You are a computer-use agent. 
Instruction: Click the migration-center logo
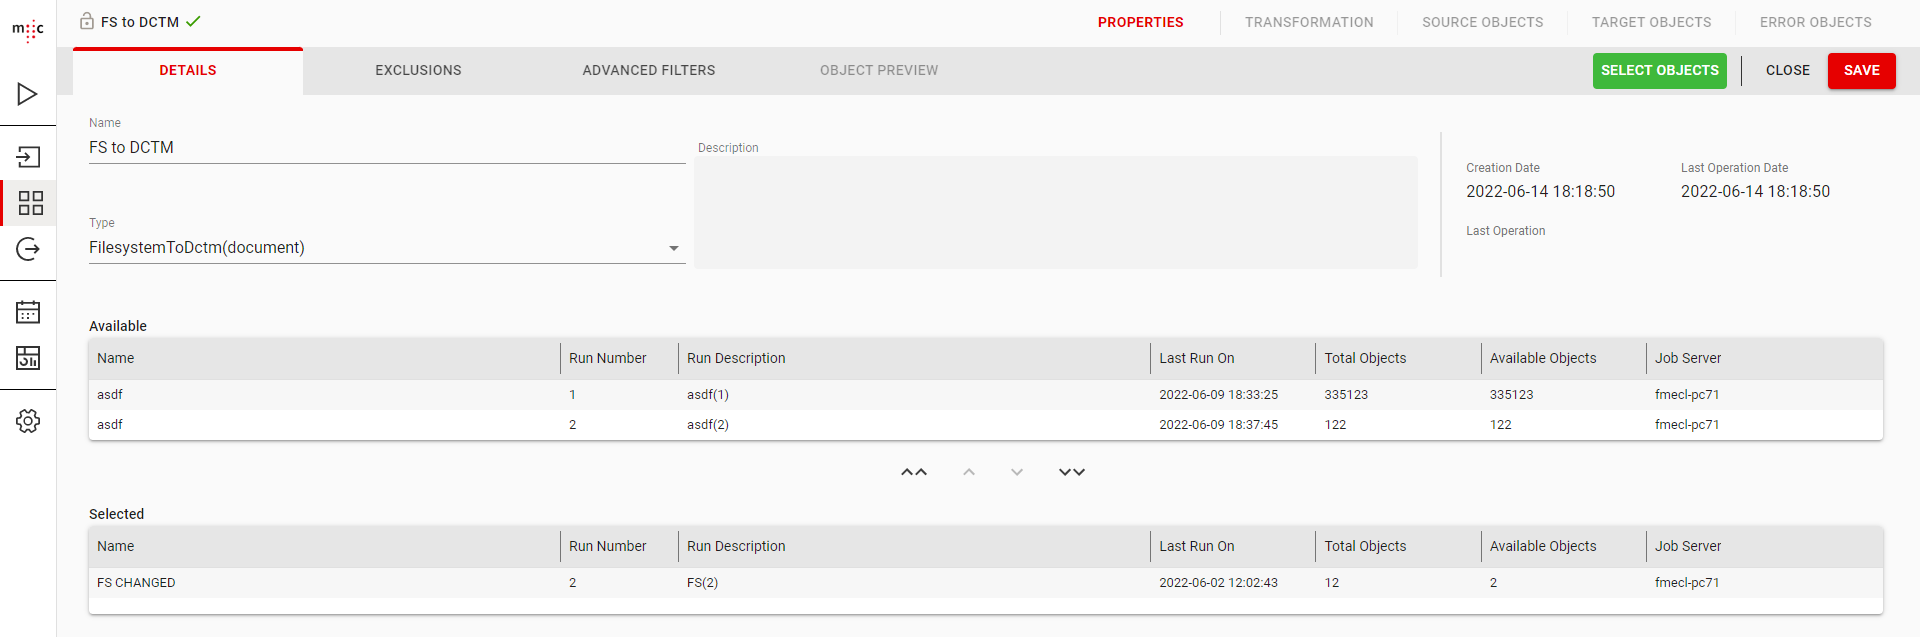(27, 30)
